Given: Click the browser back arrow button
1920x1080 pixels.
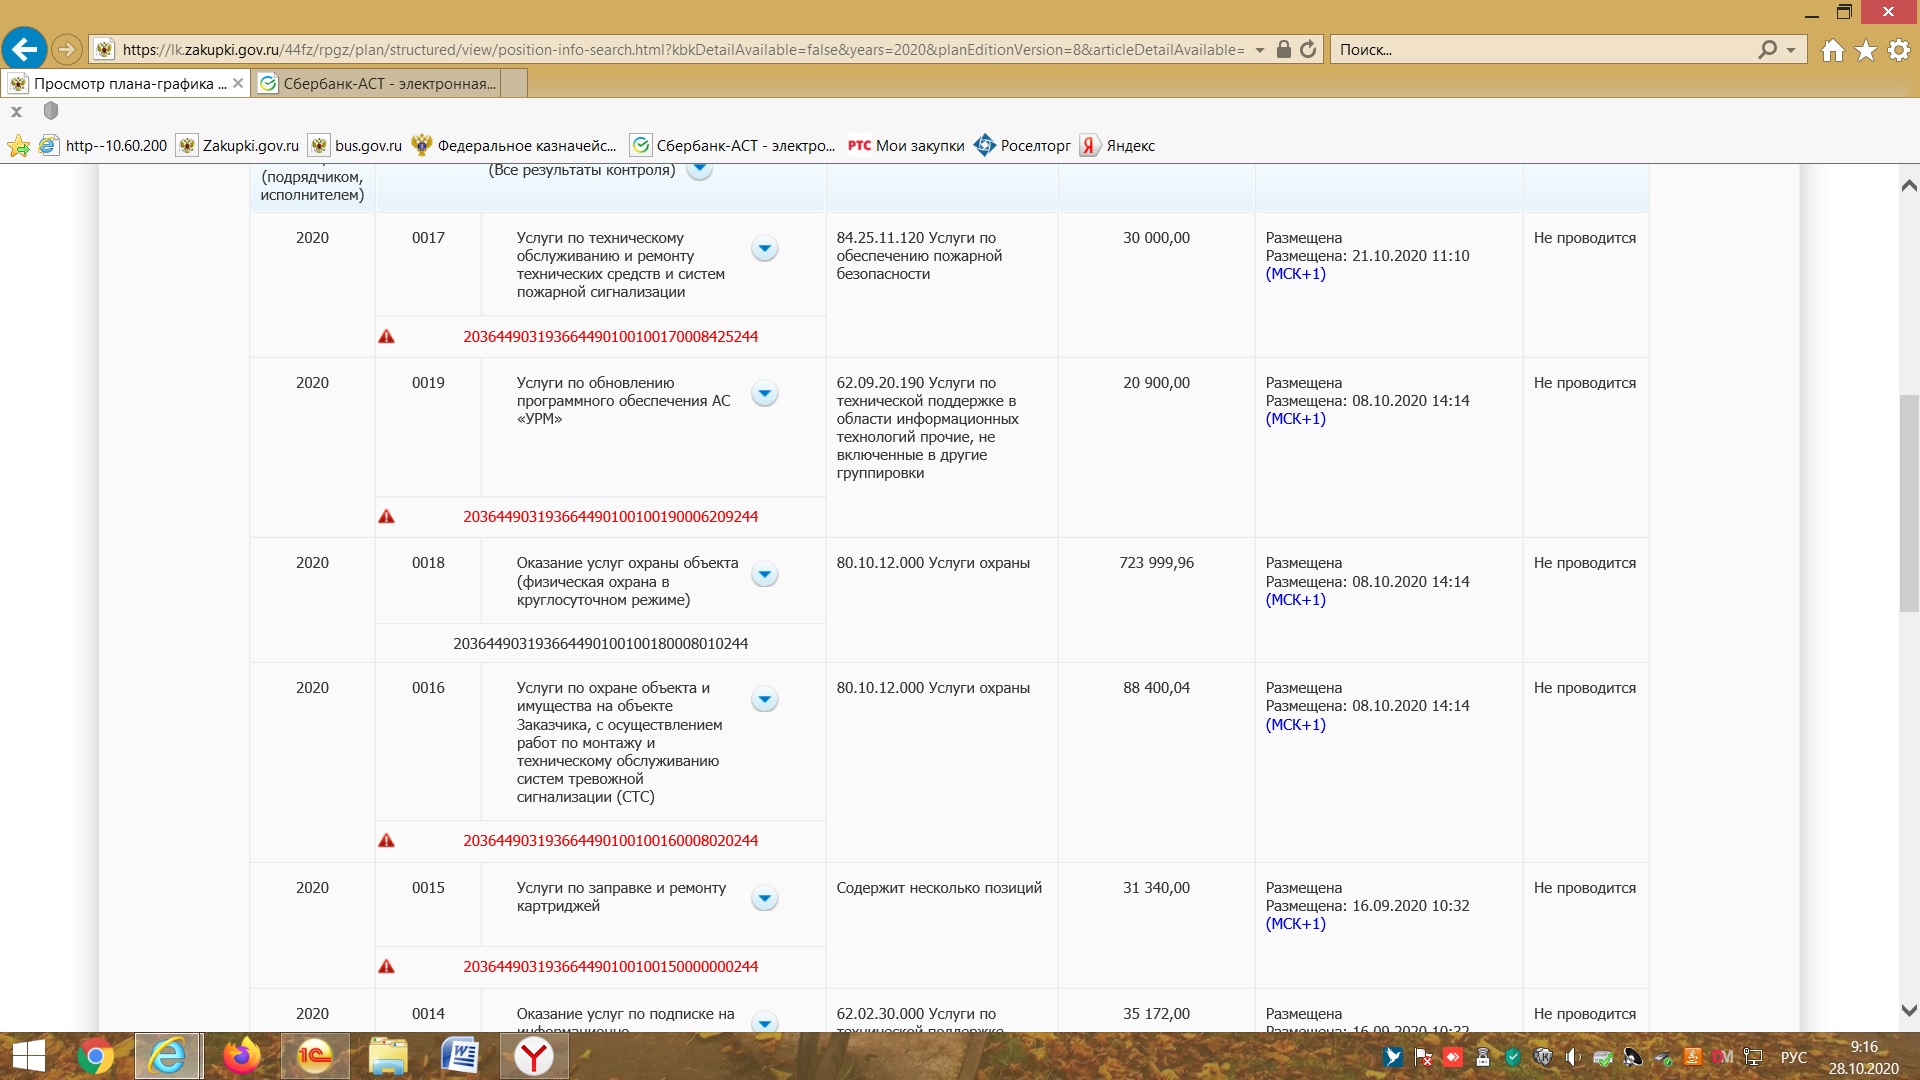Looking at the screenshot, I should (24, 48).
